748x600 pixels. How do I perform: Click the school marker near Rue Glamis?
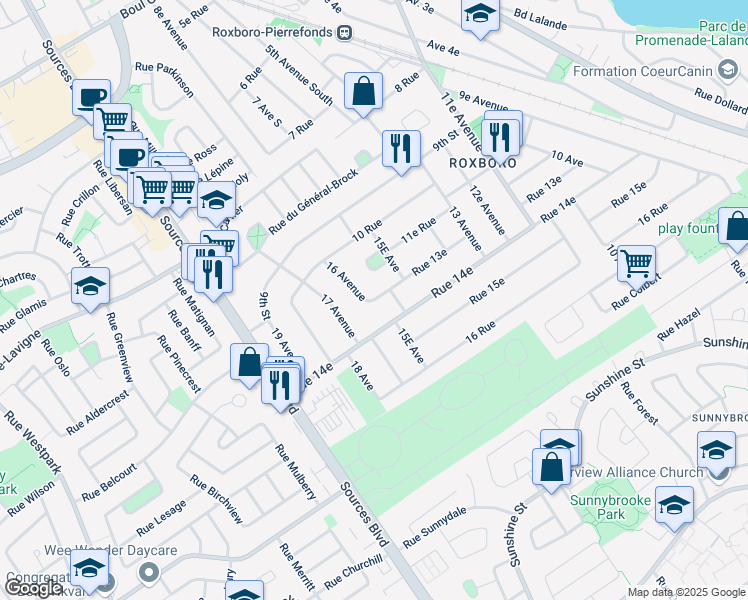coord(90,287)
